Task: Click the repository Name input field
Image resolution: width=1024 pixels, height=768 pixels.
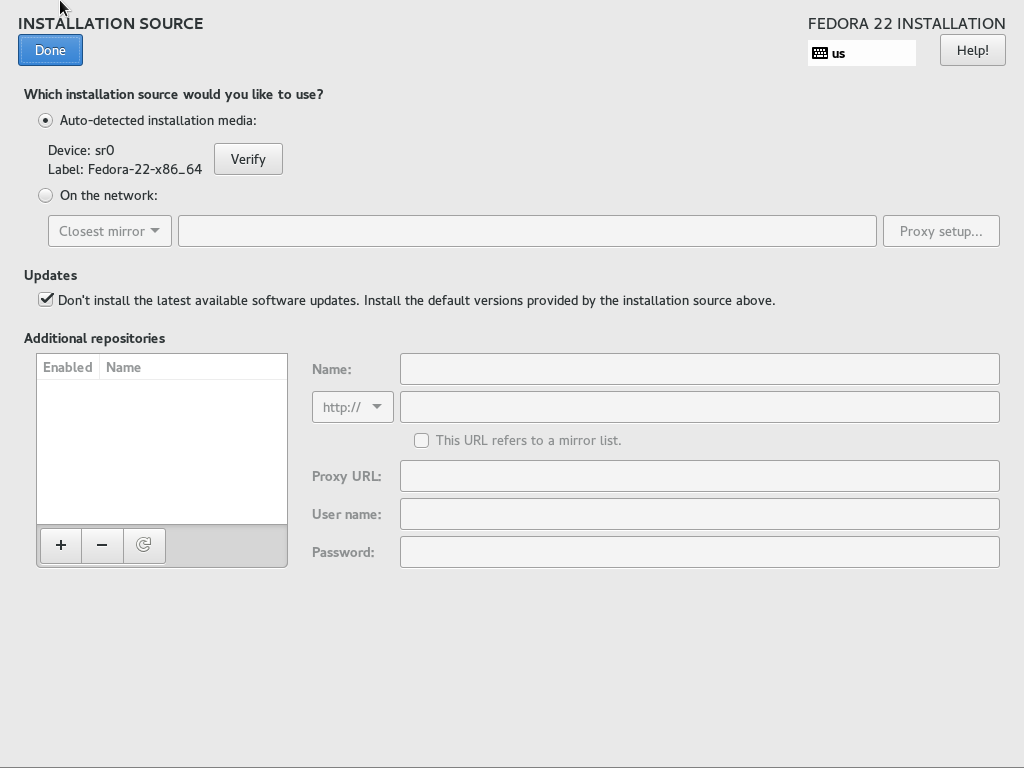Action: coord(699,369)
